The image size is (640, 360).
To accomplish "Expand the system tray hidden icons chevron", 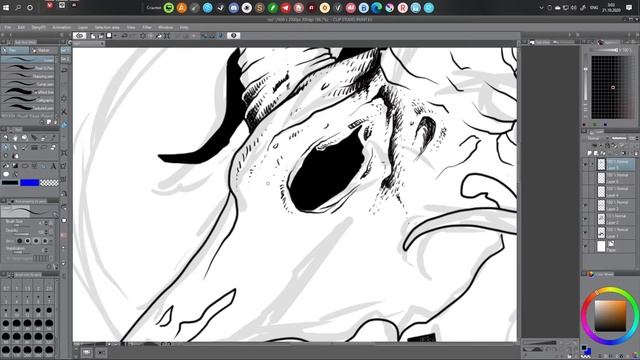I will pos(541,8).
